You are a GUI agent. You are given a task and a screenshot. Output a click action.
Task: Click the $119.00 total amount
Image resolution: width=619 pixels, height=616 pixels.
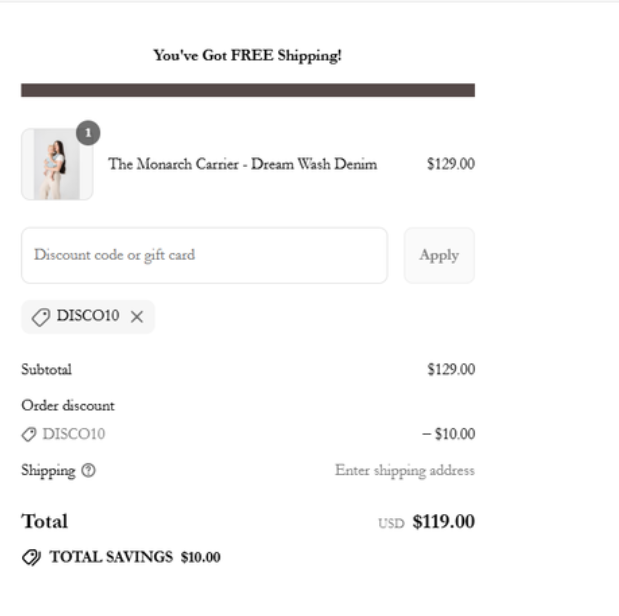(x=443, y=522)
